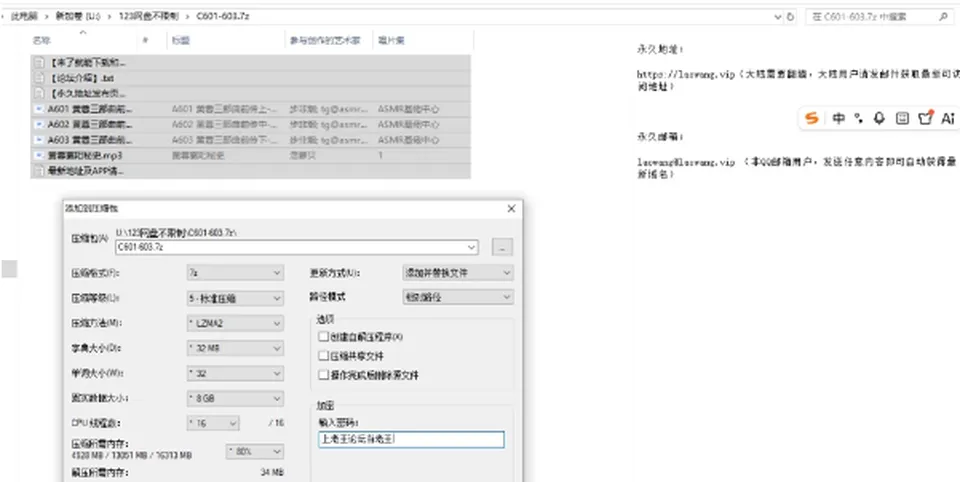The width and height of the screenshot is (960, 482).
Task: Open memory usage 80% dropdown
Action: tap(255, 451)
